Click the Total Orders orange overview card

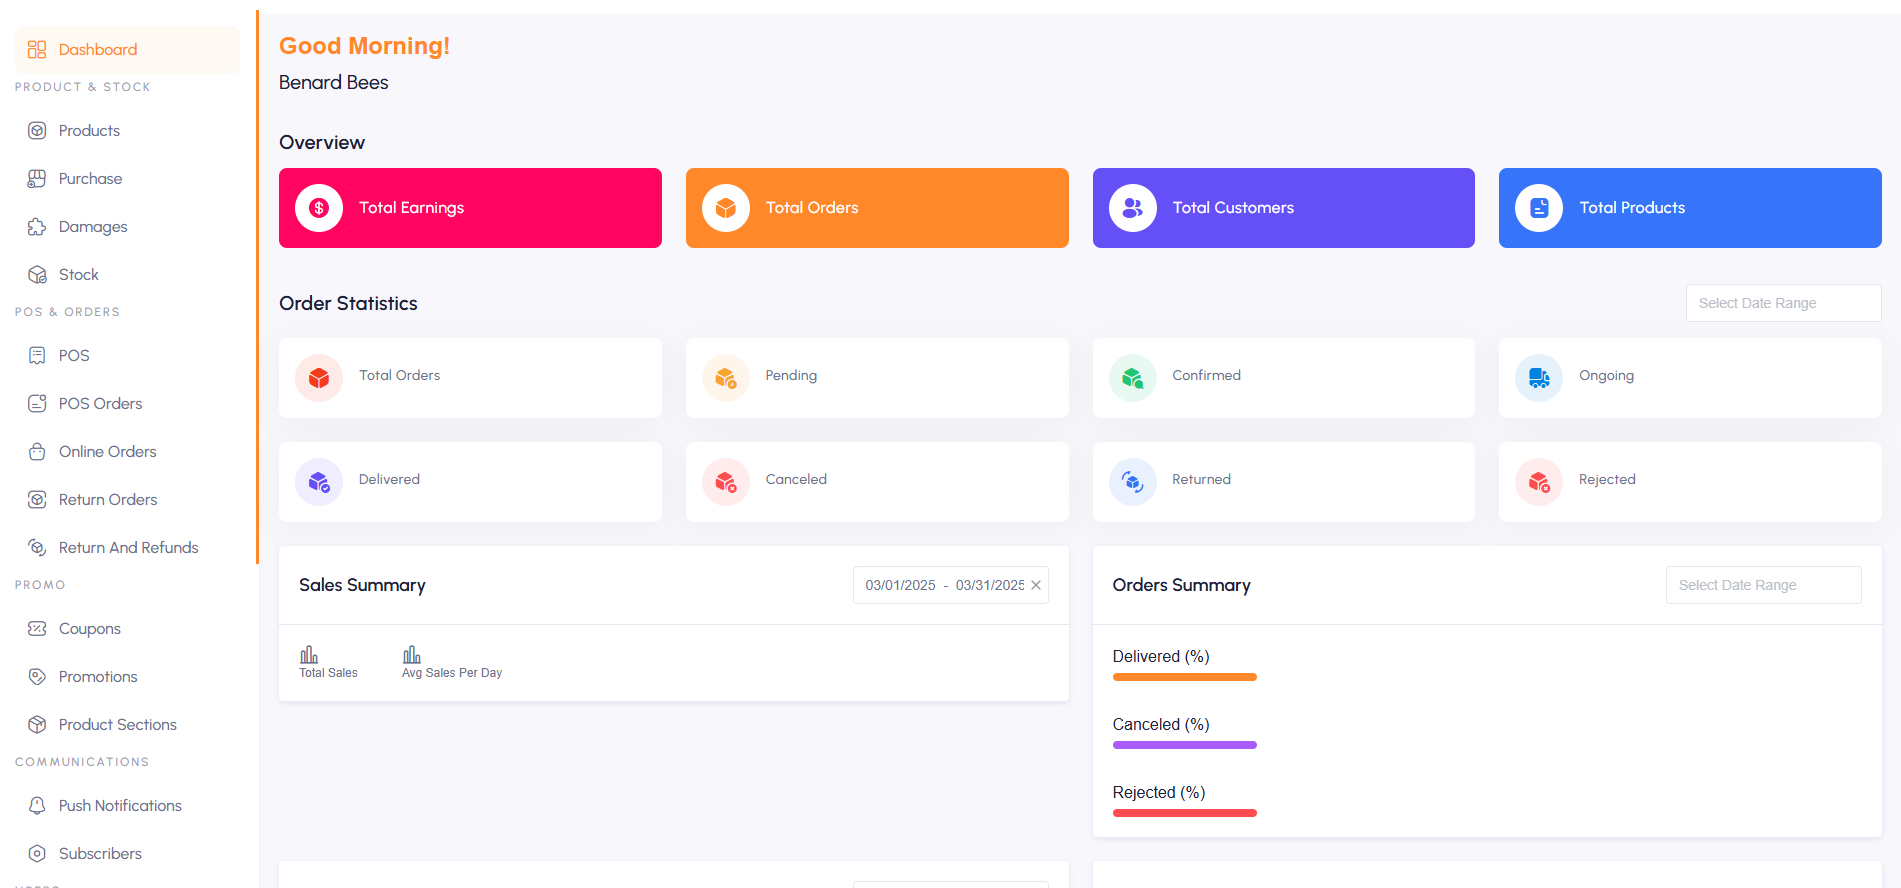(877, 208)
